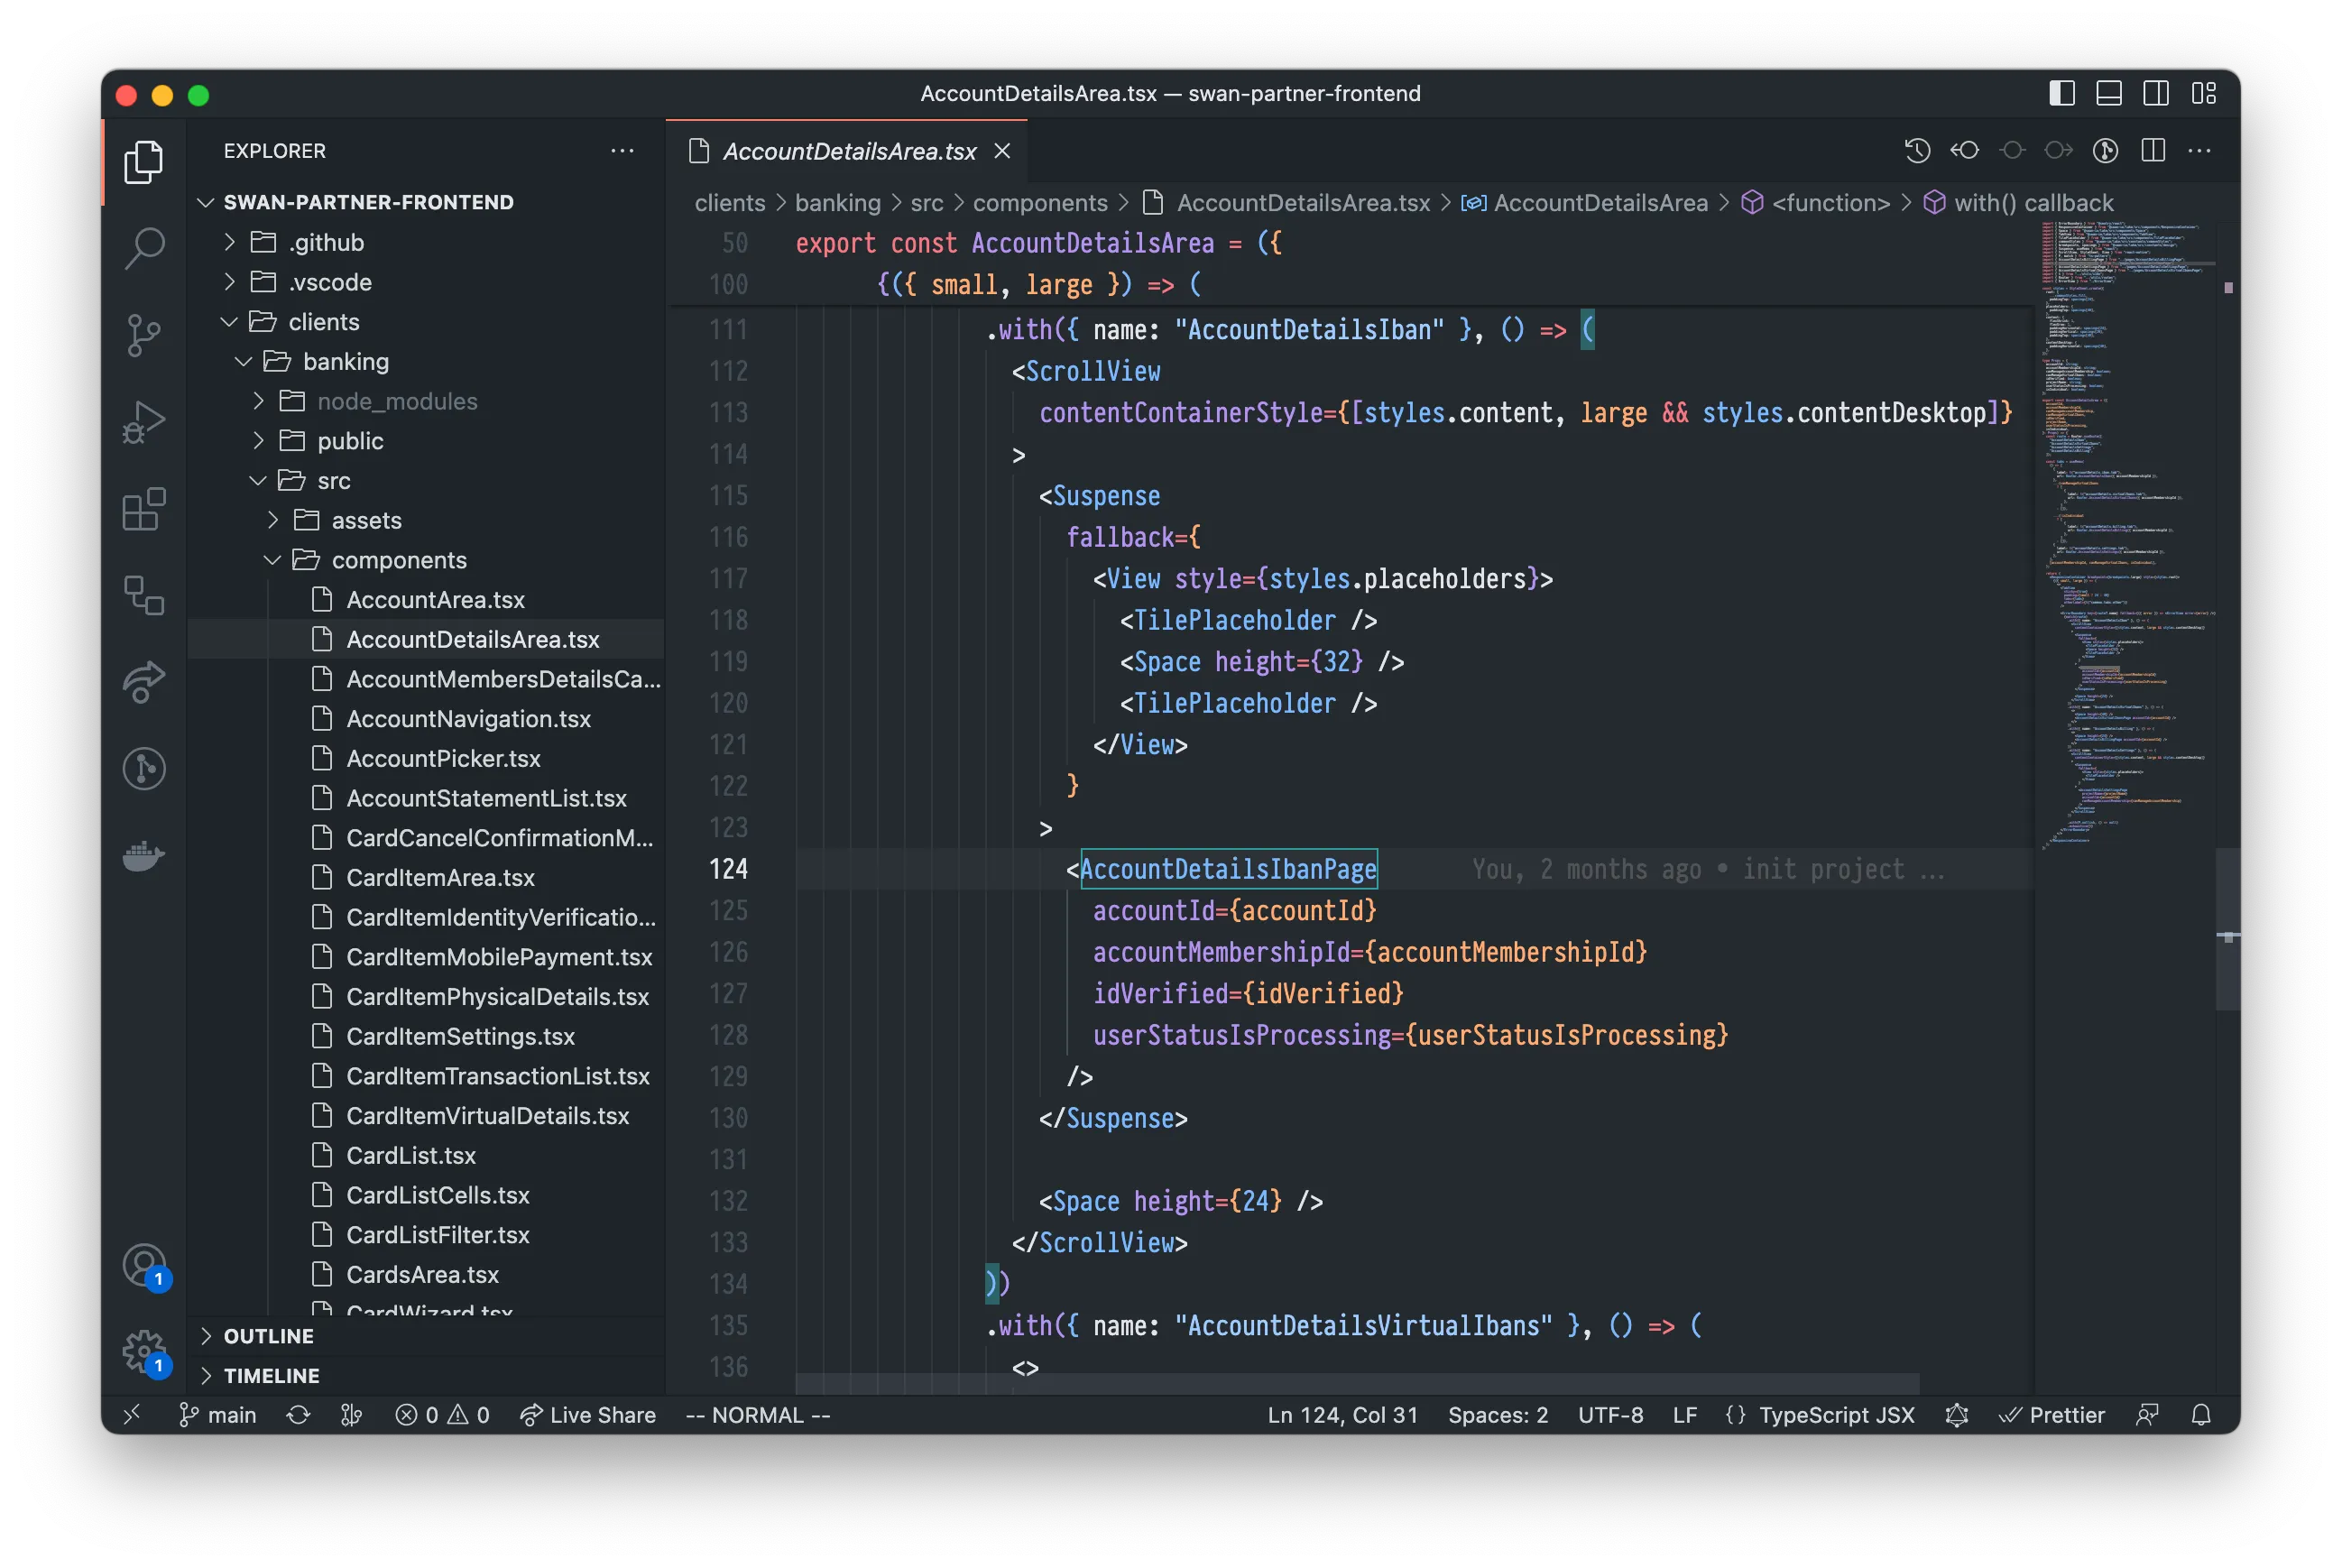Expand the OUTLINE section

[x=268, y=1336]
